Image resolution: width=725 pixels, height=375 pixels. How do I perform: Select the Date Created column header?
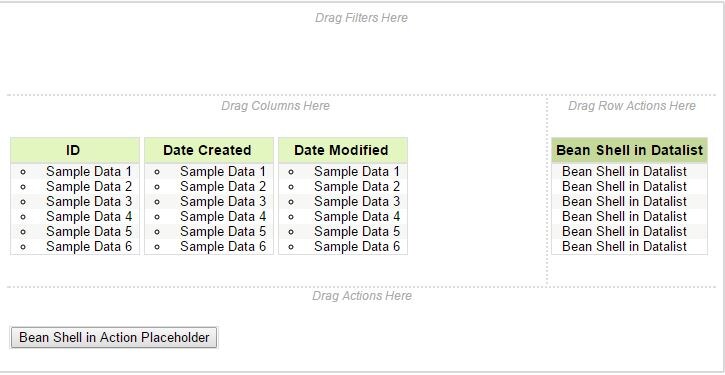tap(209, 150)
